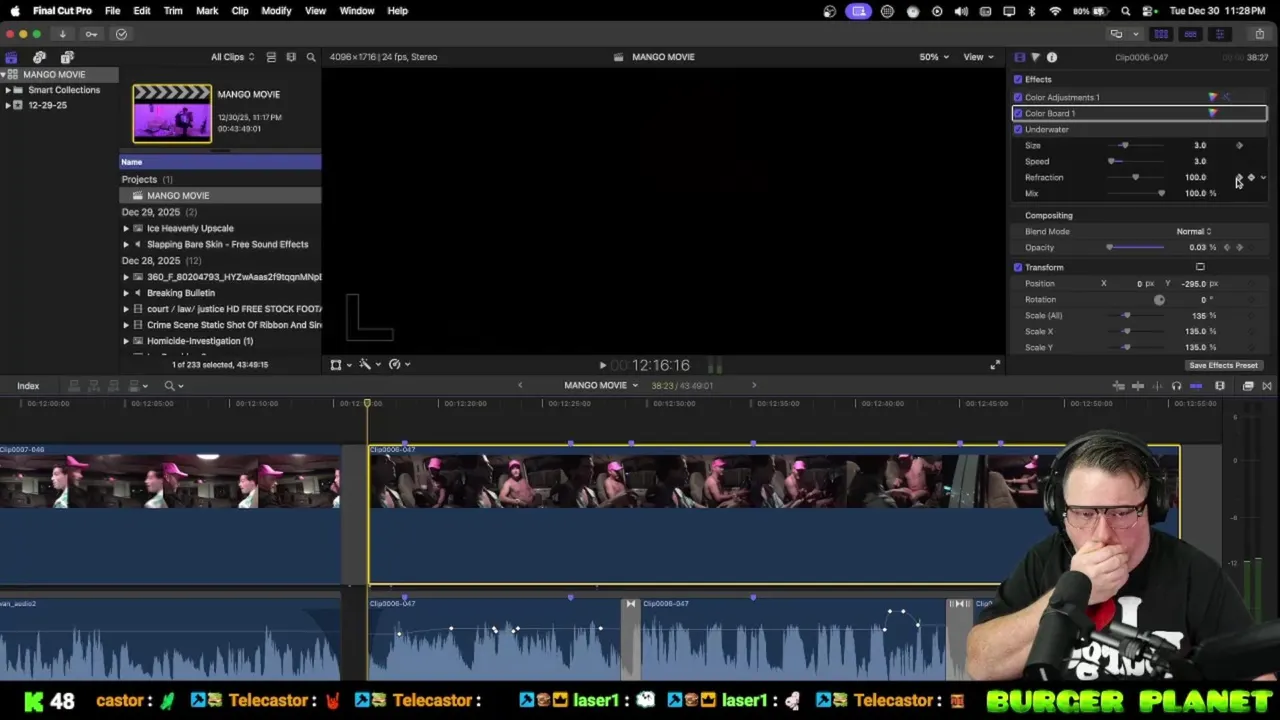
Task: Open the Effects browser icon in timeline bar
Action: pyautogui.click(x=1248, y=386)
